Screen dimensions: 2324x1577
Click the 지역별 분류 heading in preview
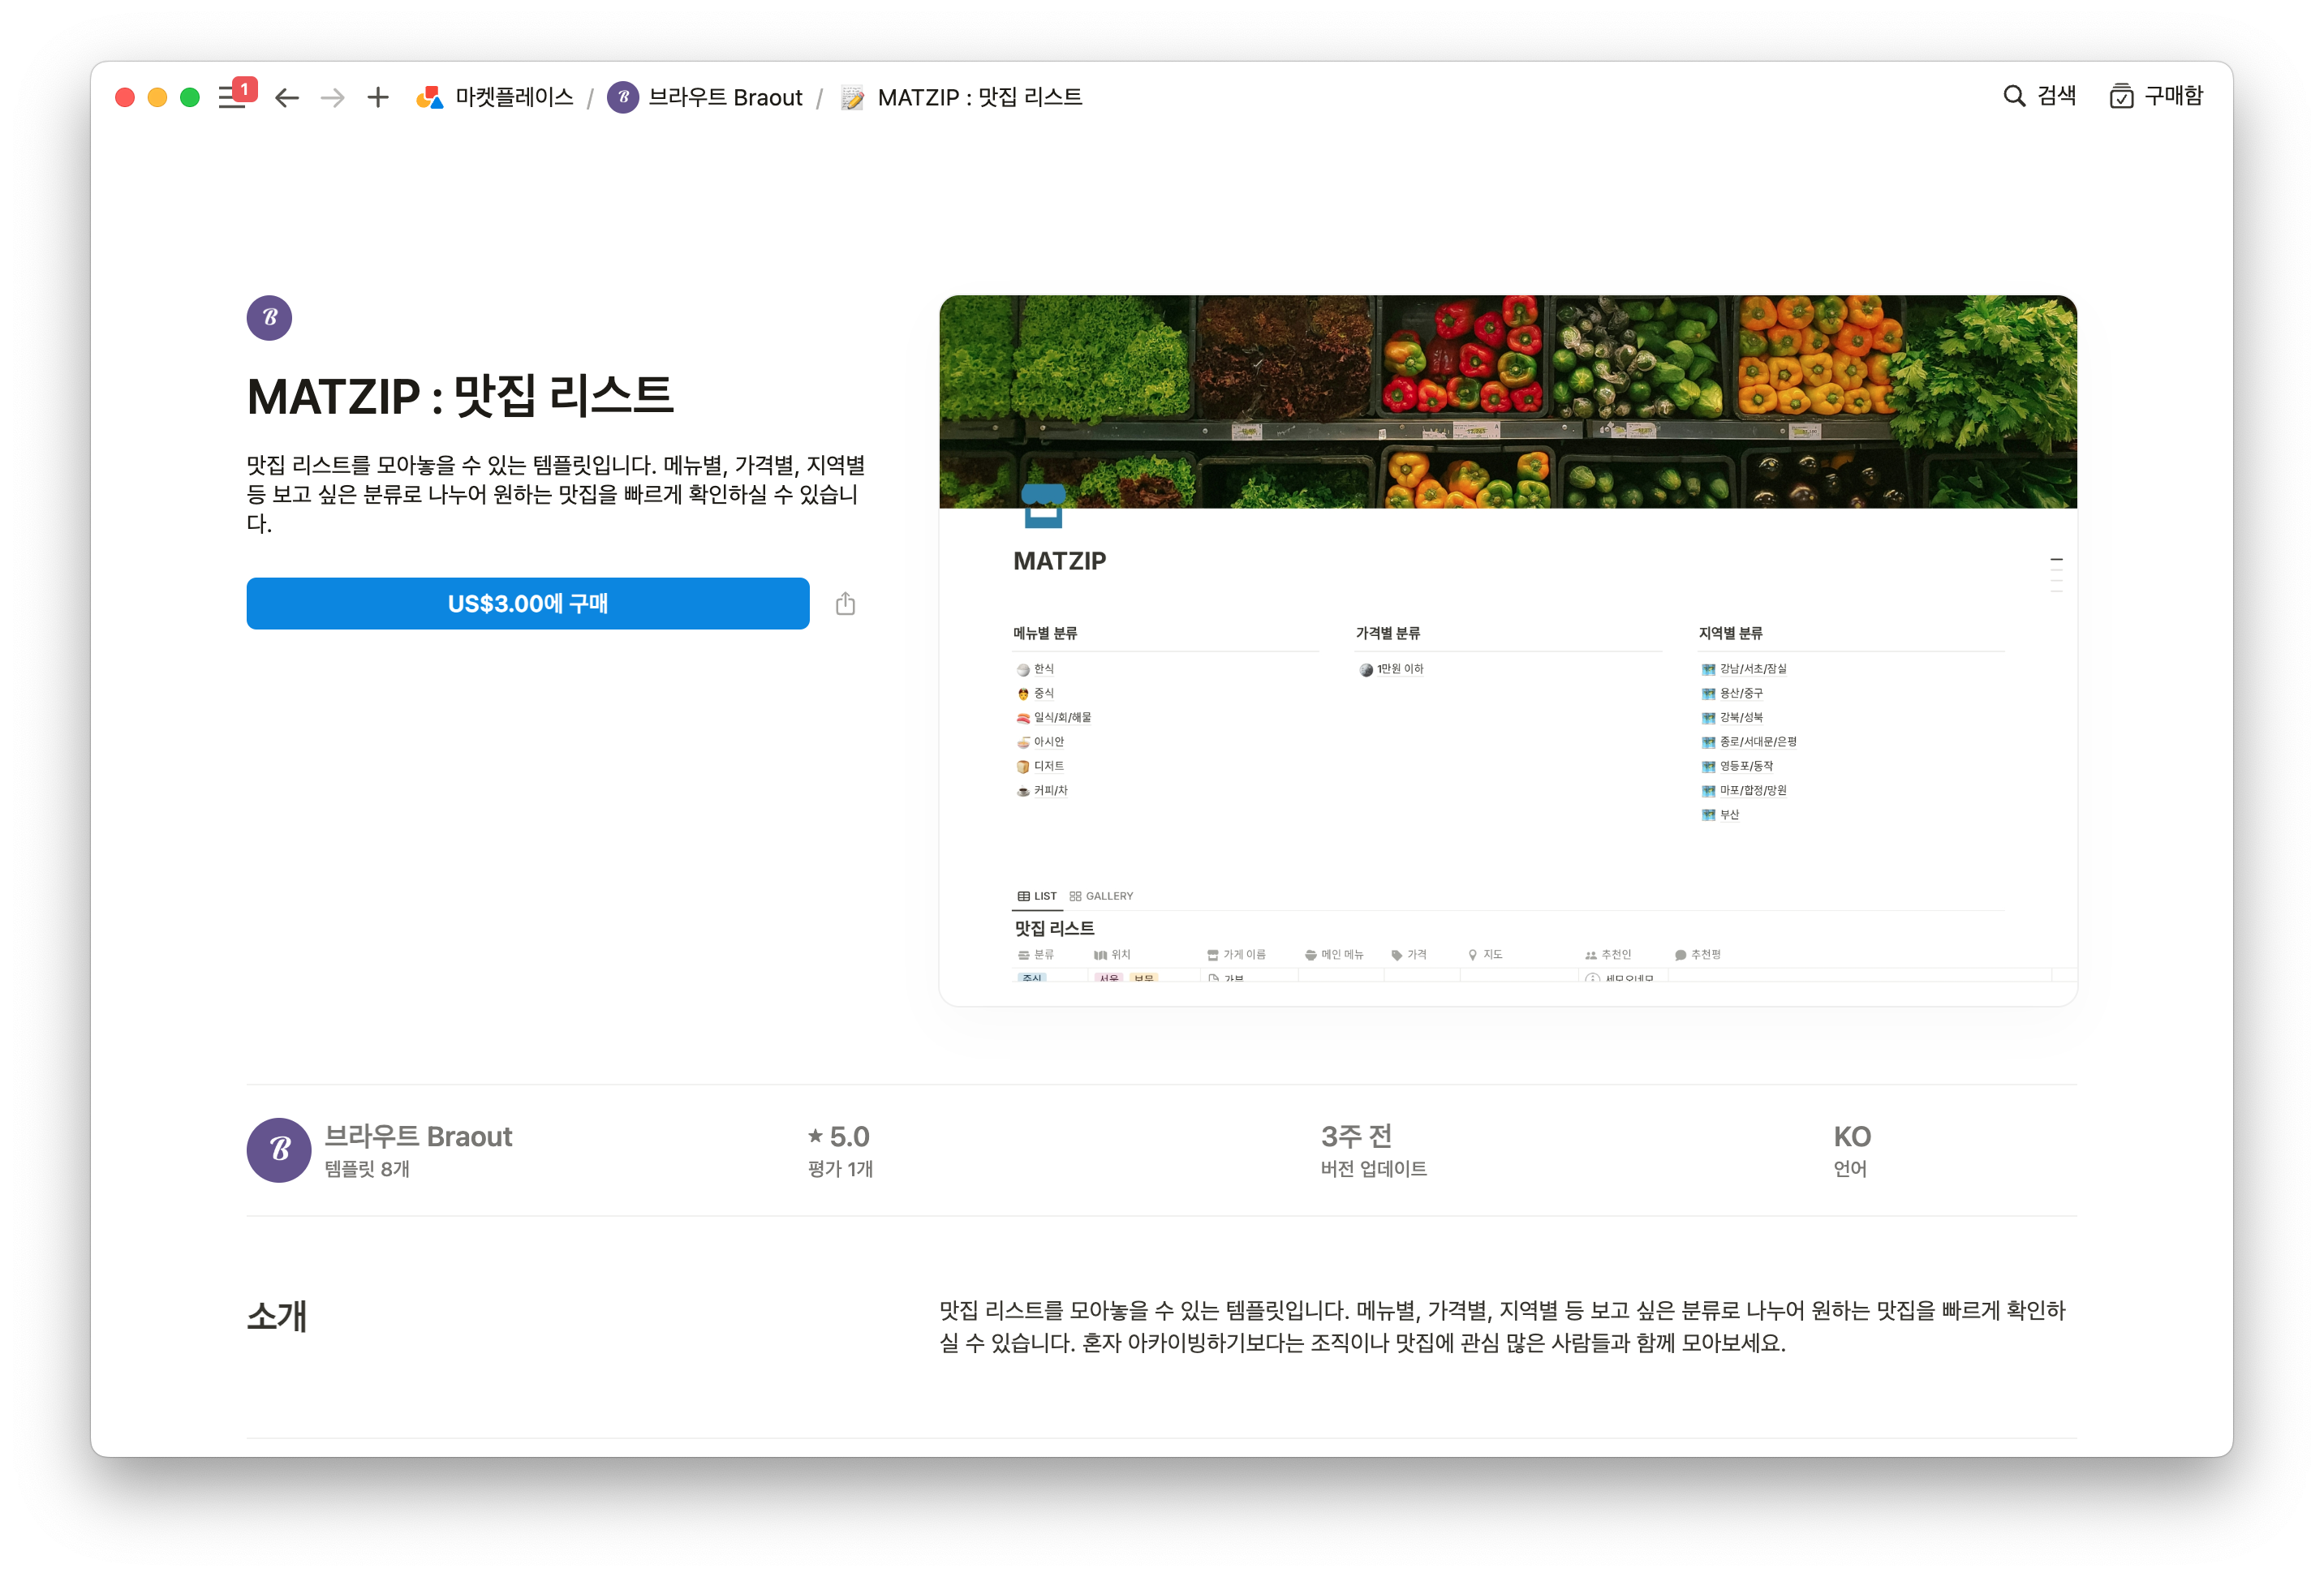pyautogui.click(x=1730, y=633)
